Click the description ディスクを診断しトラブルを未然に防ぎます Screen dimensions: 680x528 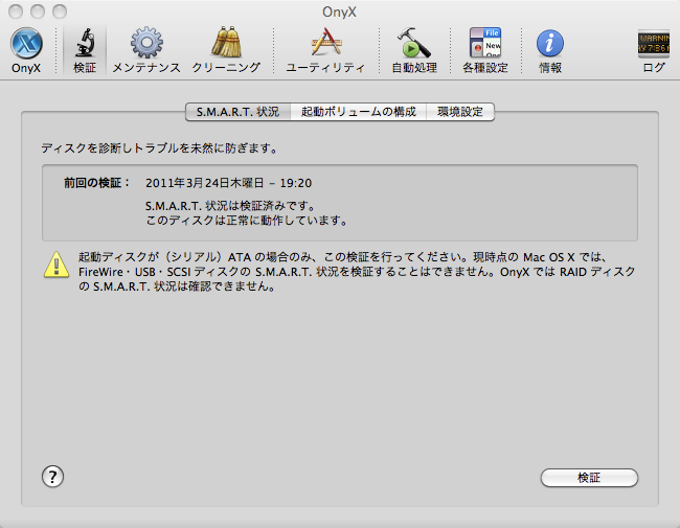point(159,148)
